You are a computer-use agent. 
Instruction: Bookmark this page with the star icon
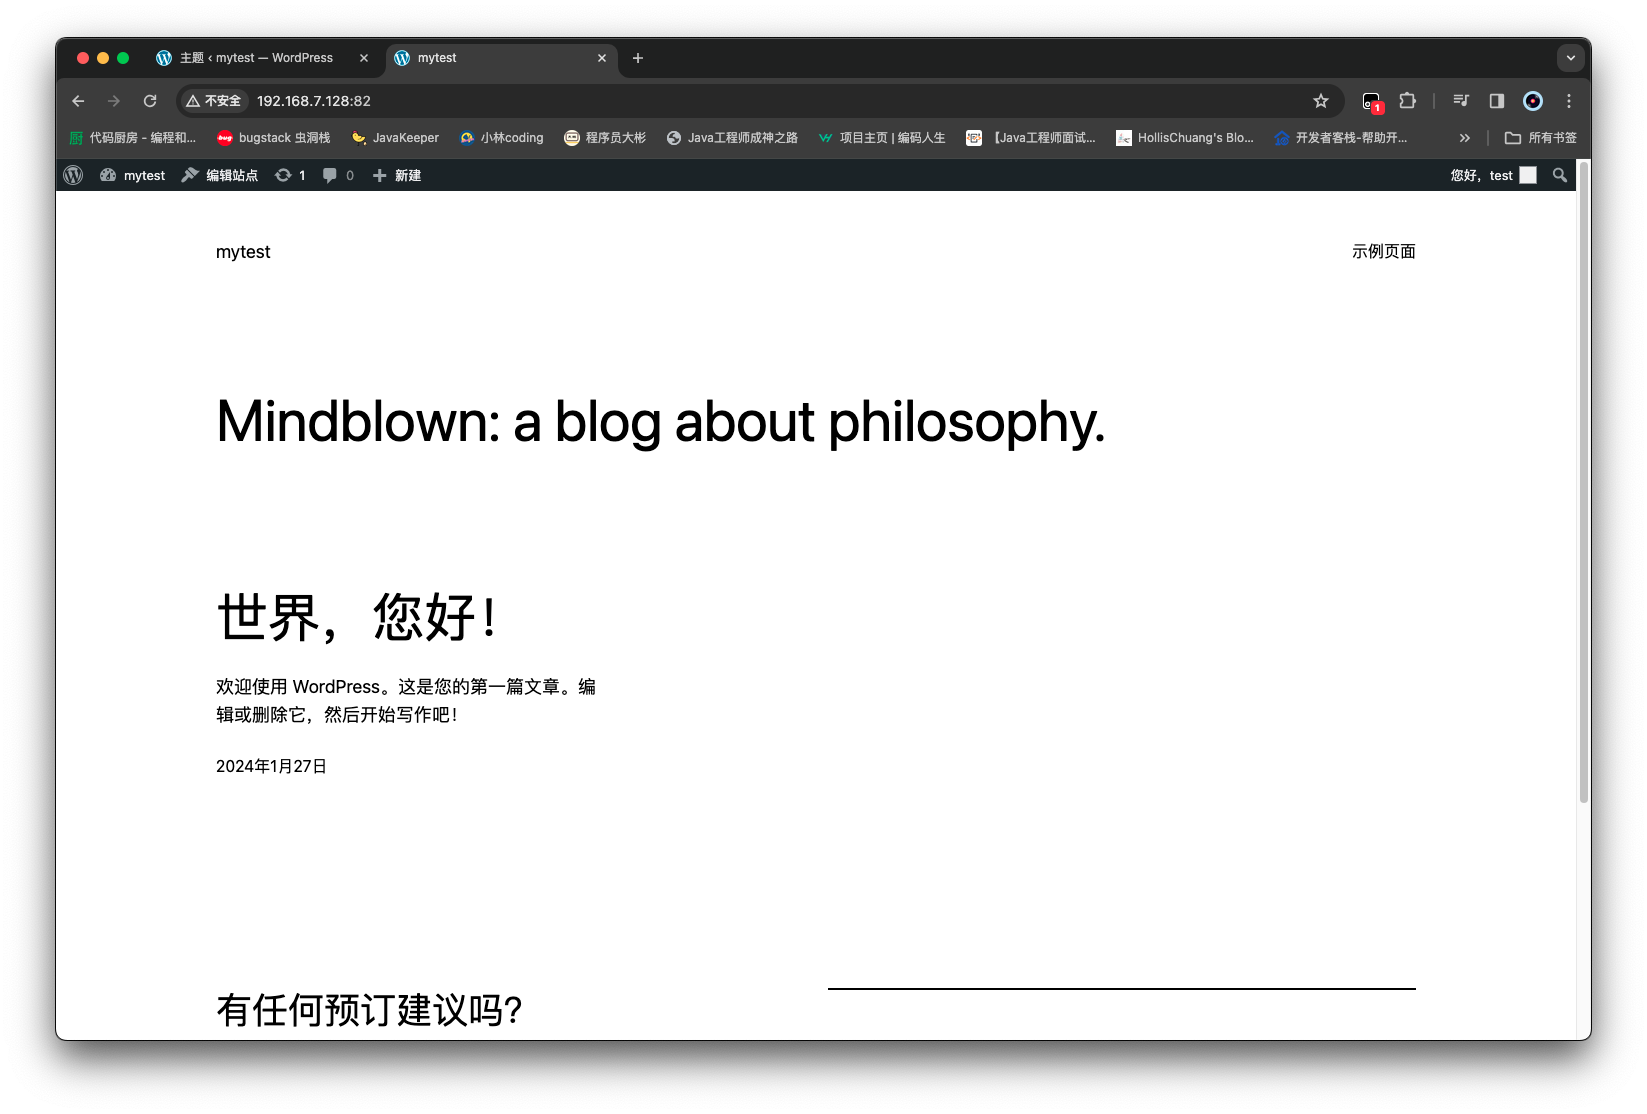tap(1321, 101)
